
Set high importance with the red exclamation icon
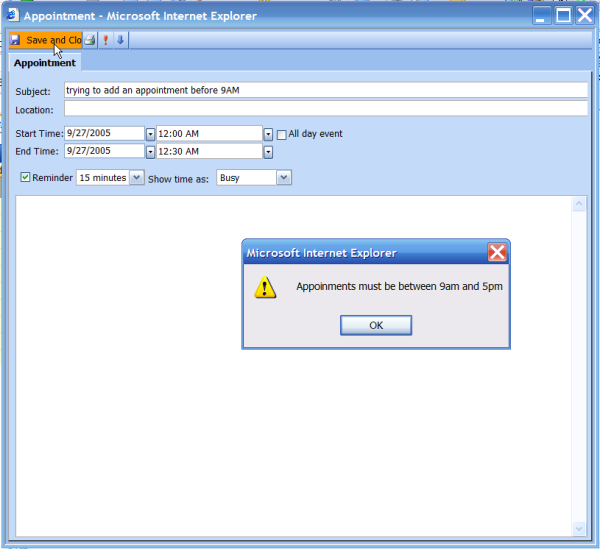pos(106,40)
